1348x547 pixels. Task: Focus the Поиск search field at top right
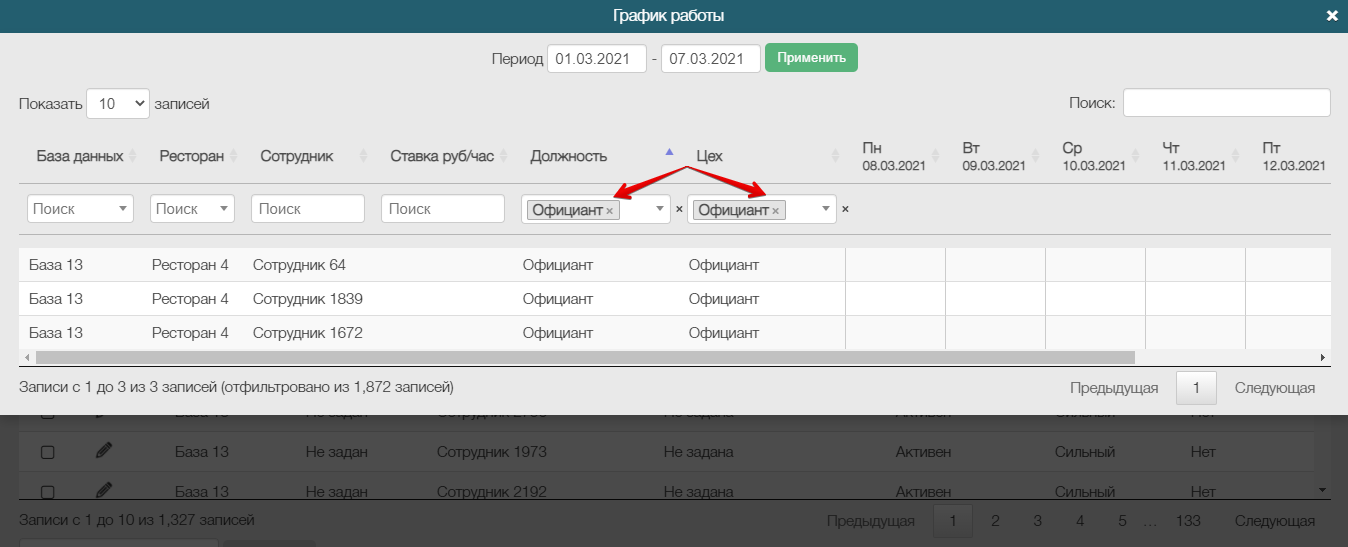[1226, 103]
